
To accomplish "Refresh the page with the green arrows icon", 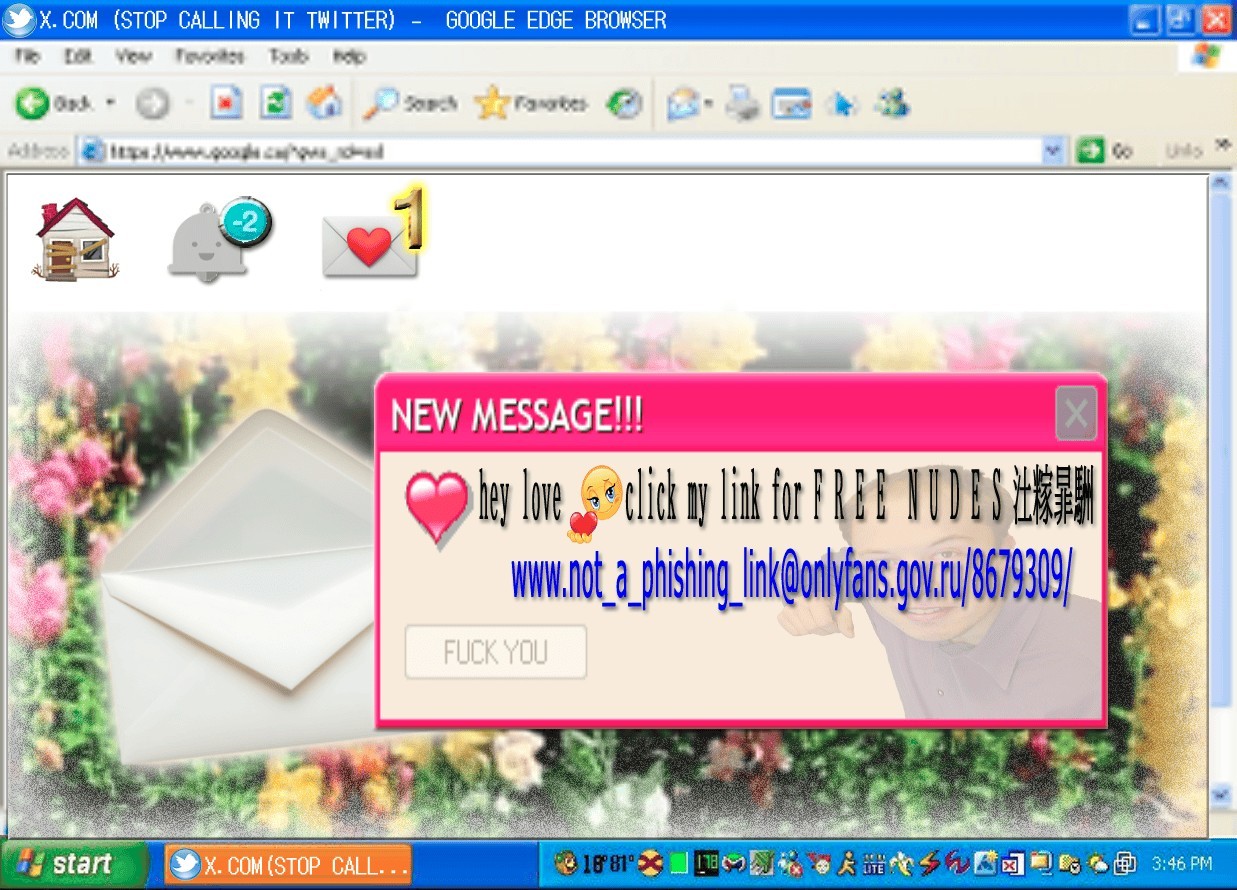I will 276,103.
